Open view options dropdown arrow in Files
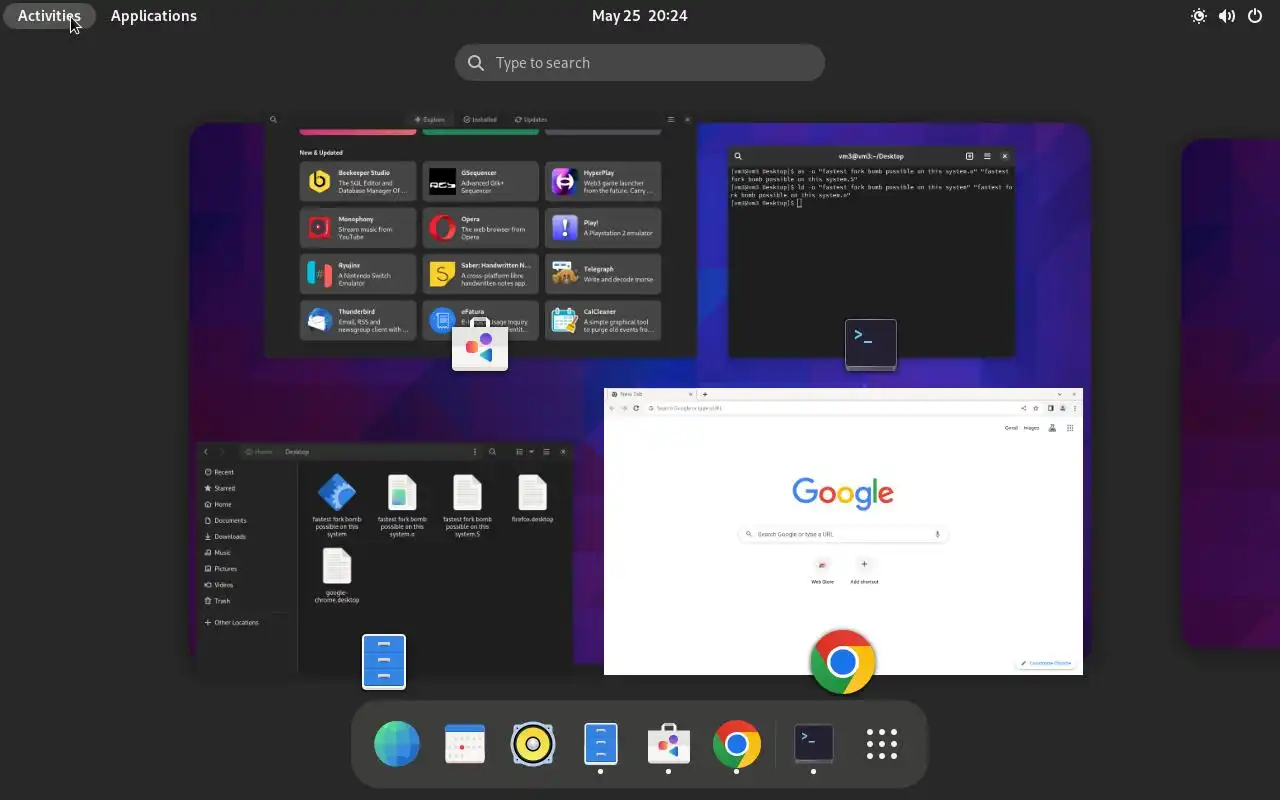The width and height of the screenshot is (1280, 800). (x=532, y=452)
